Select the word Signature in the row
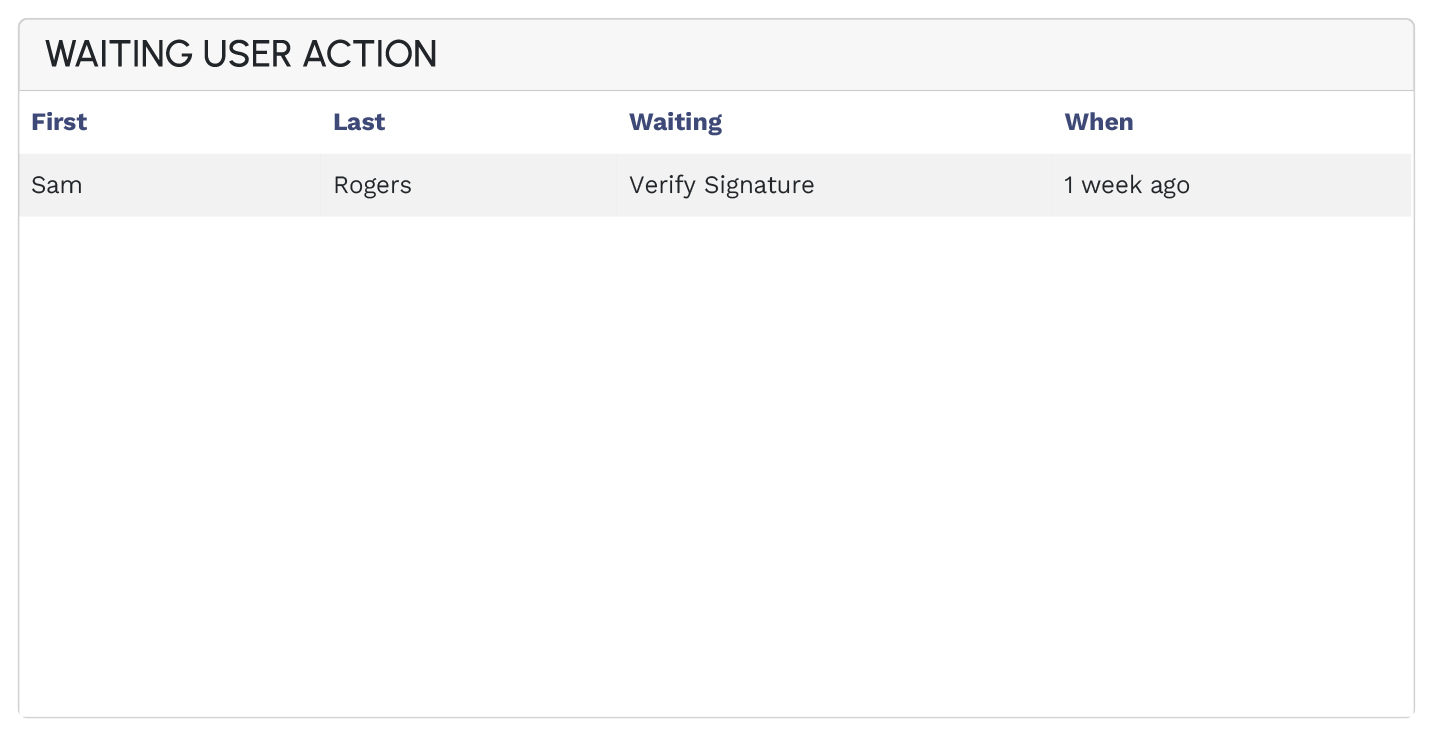1432x736 pixels. (x=759, y=185)
